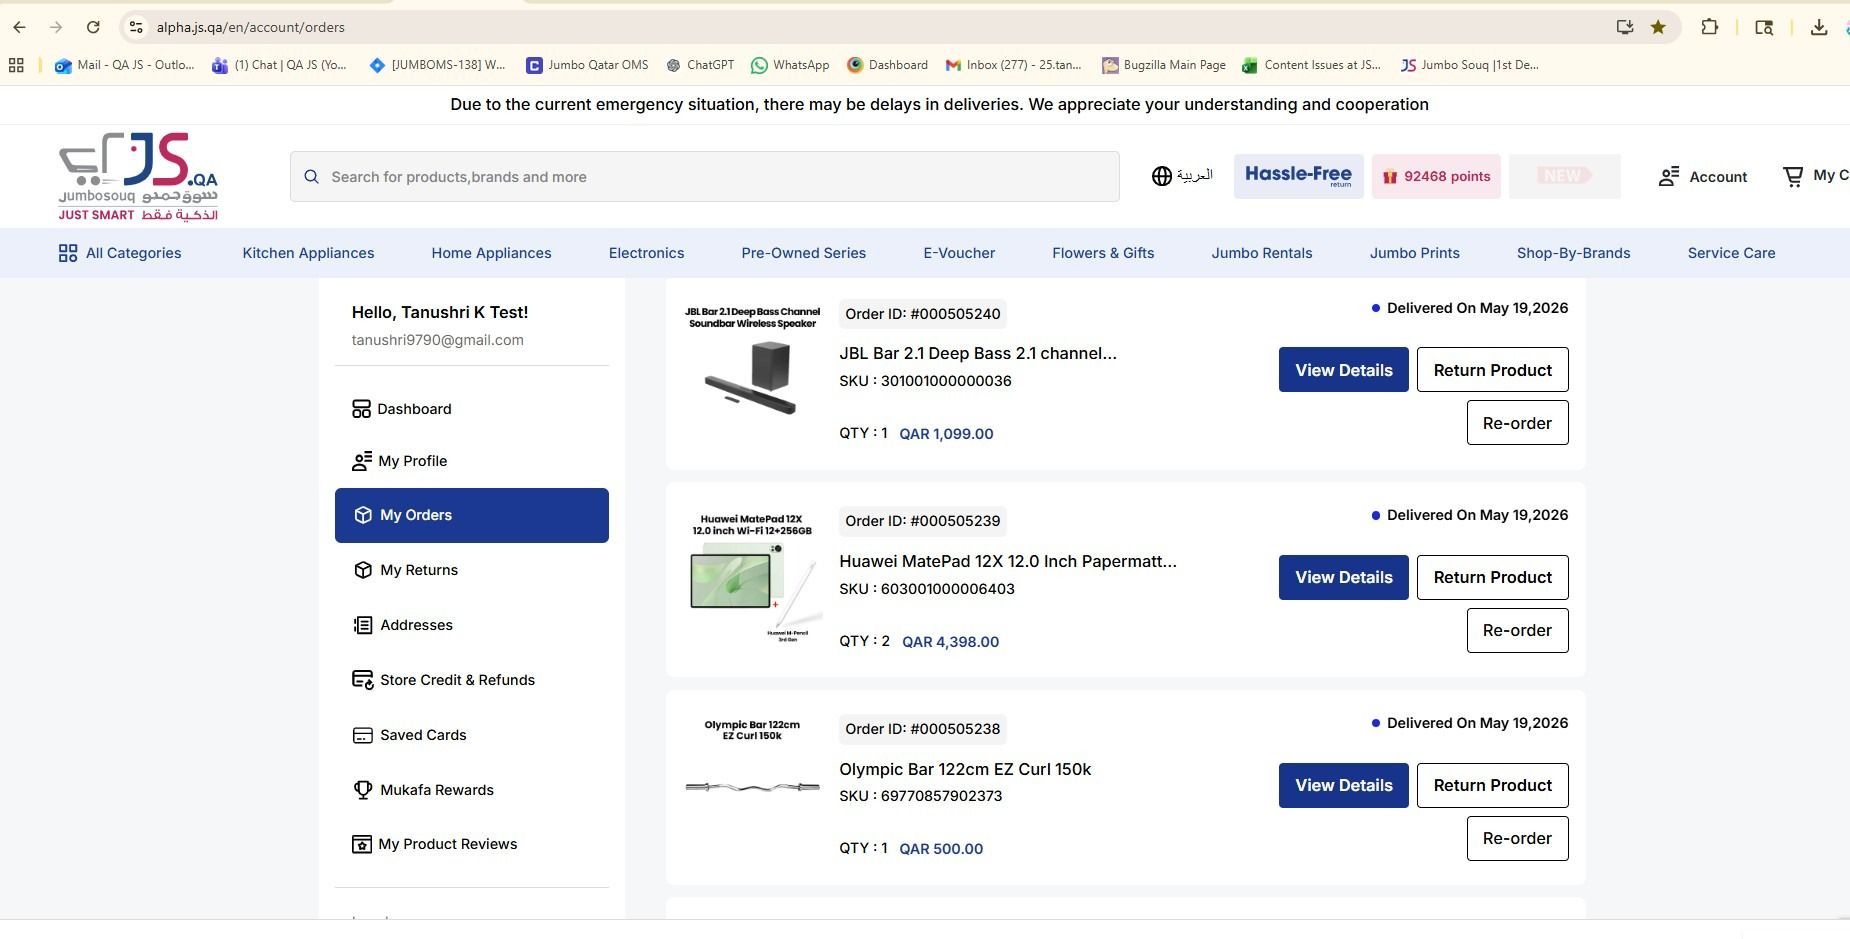Viewport: 1850px width, 939px height.
Task: Open Jumbo Prints category
Action: pyautogui.click(x=1414, y=253)
